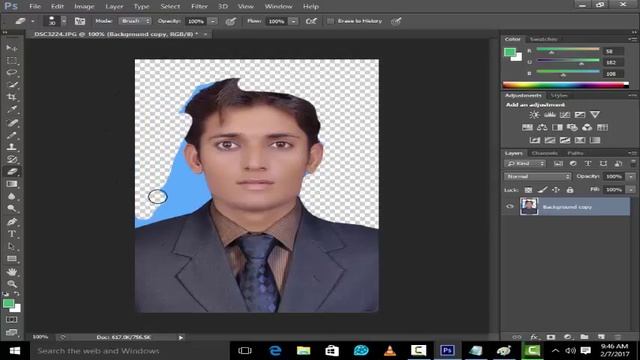Enable the Erase to History checkbox

pyautogui.click(x=331, y=21)
